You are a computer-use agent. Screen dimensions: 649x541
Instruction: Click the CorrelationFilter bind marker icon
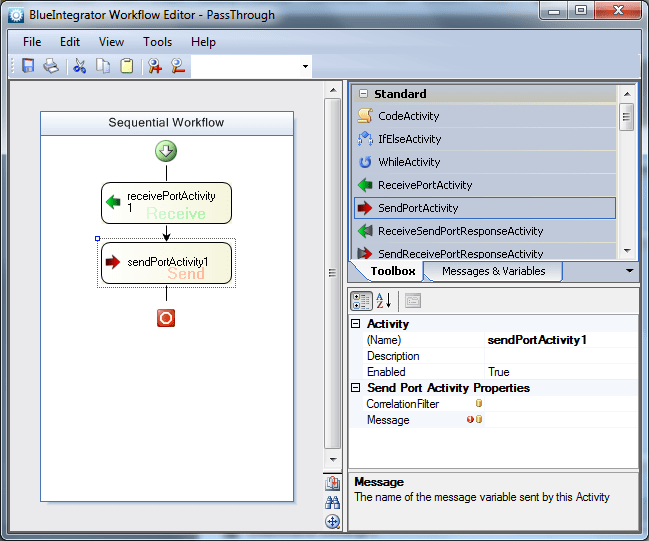479,403
